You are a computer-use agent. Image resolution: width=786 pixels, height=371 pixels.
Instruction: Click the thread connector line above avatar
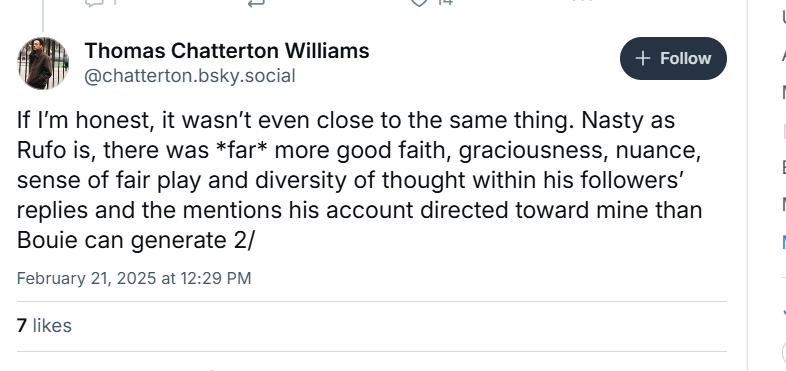tap(43, 16)
